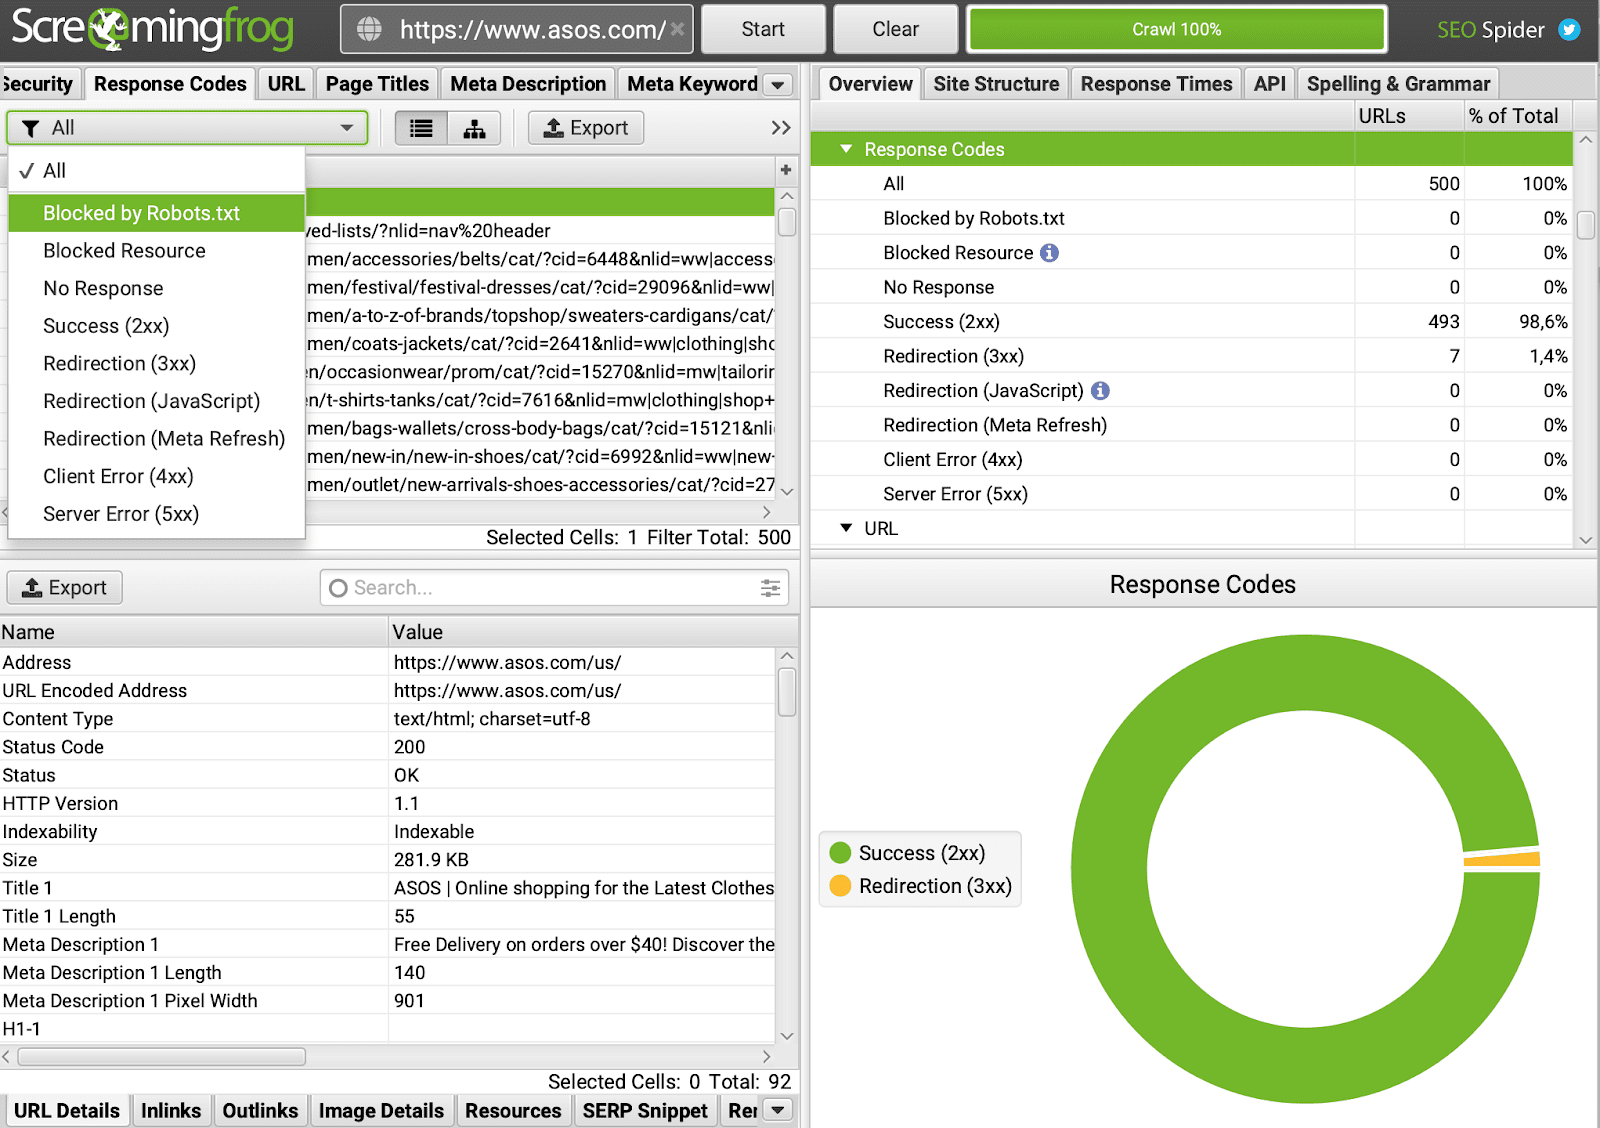Choose Blocked by Robots.txt filter

pyautogui.click(x=157, y=213)
